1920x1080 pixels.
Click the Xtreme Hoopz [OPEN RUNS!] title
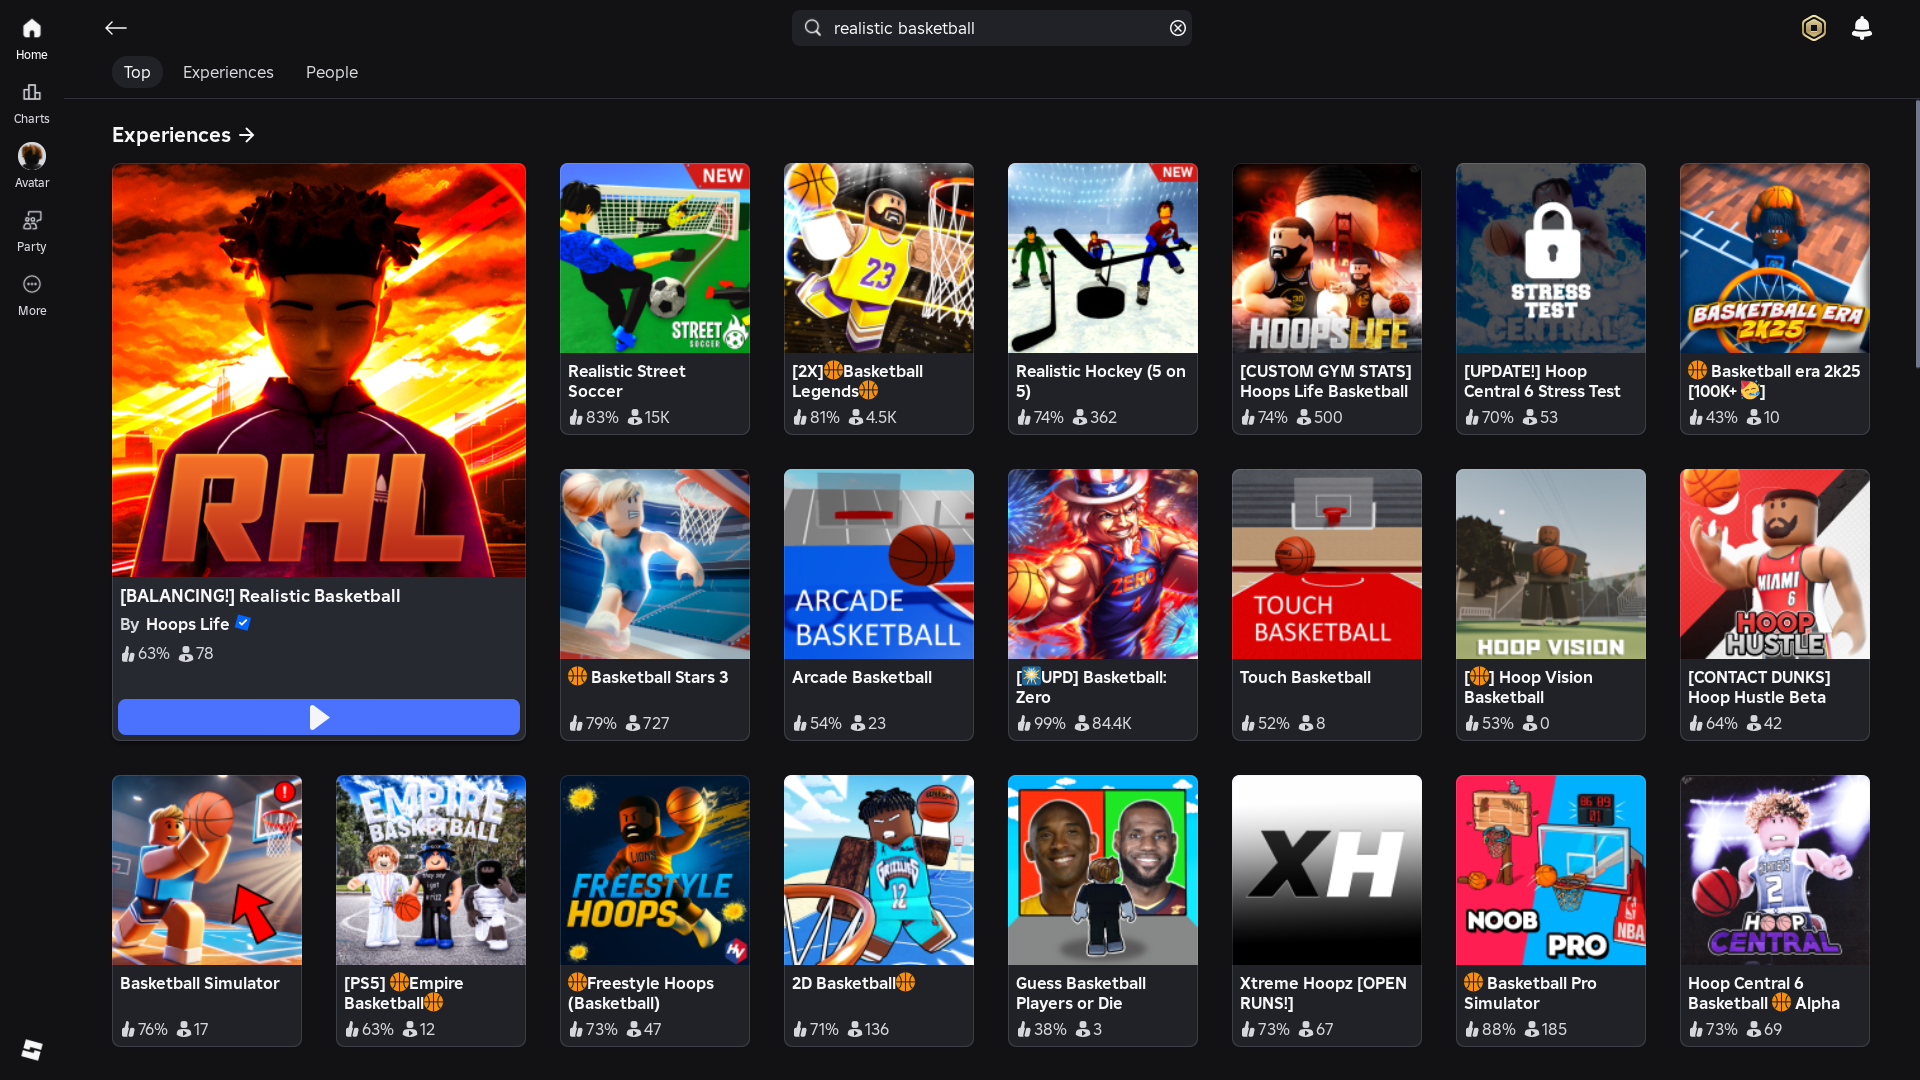1323,993
